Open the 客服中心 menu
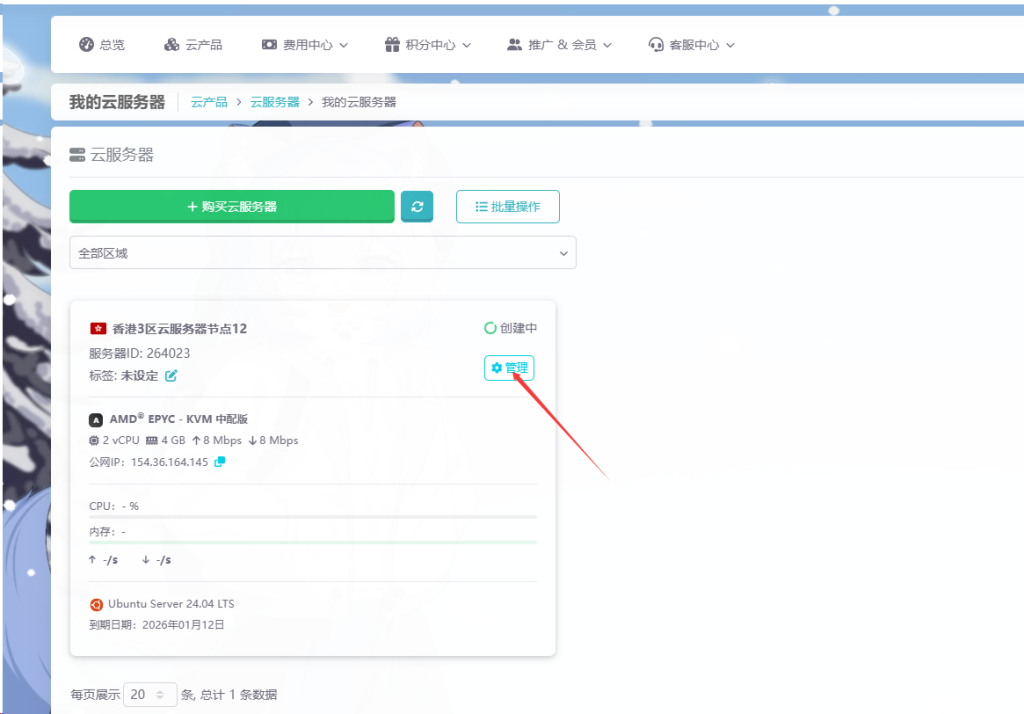 (691, 45)
